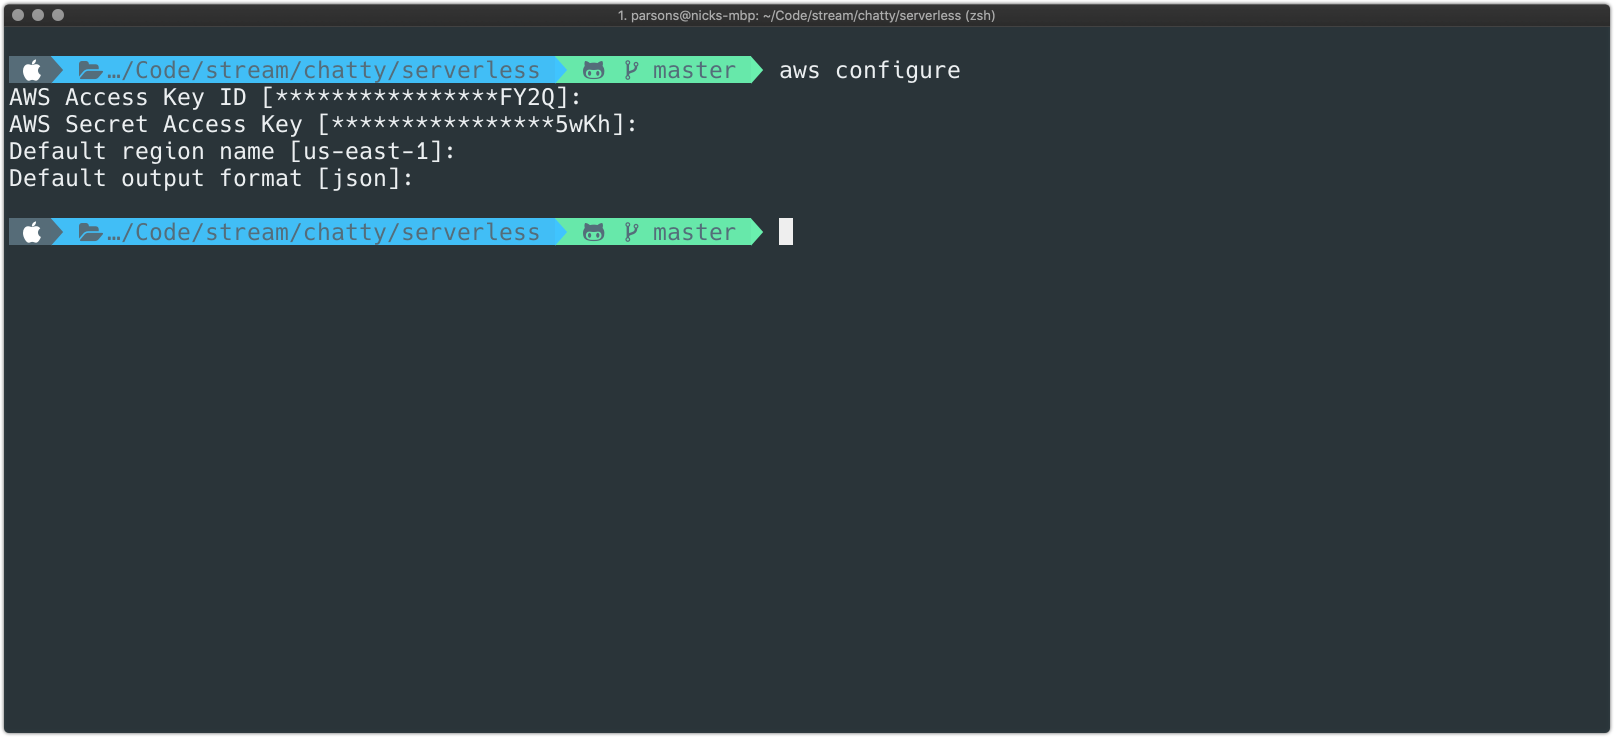Click the folder icon in first prompt

click(x=90, y=70)
